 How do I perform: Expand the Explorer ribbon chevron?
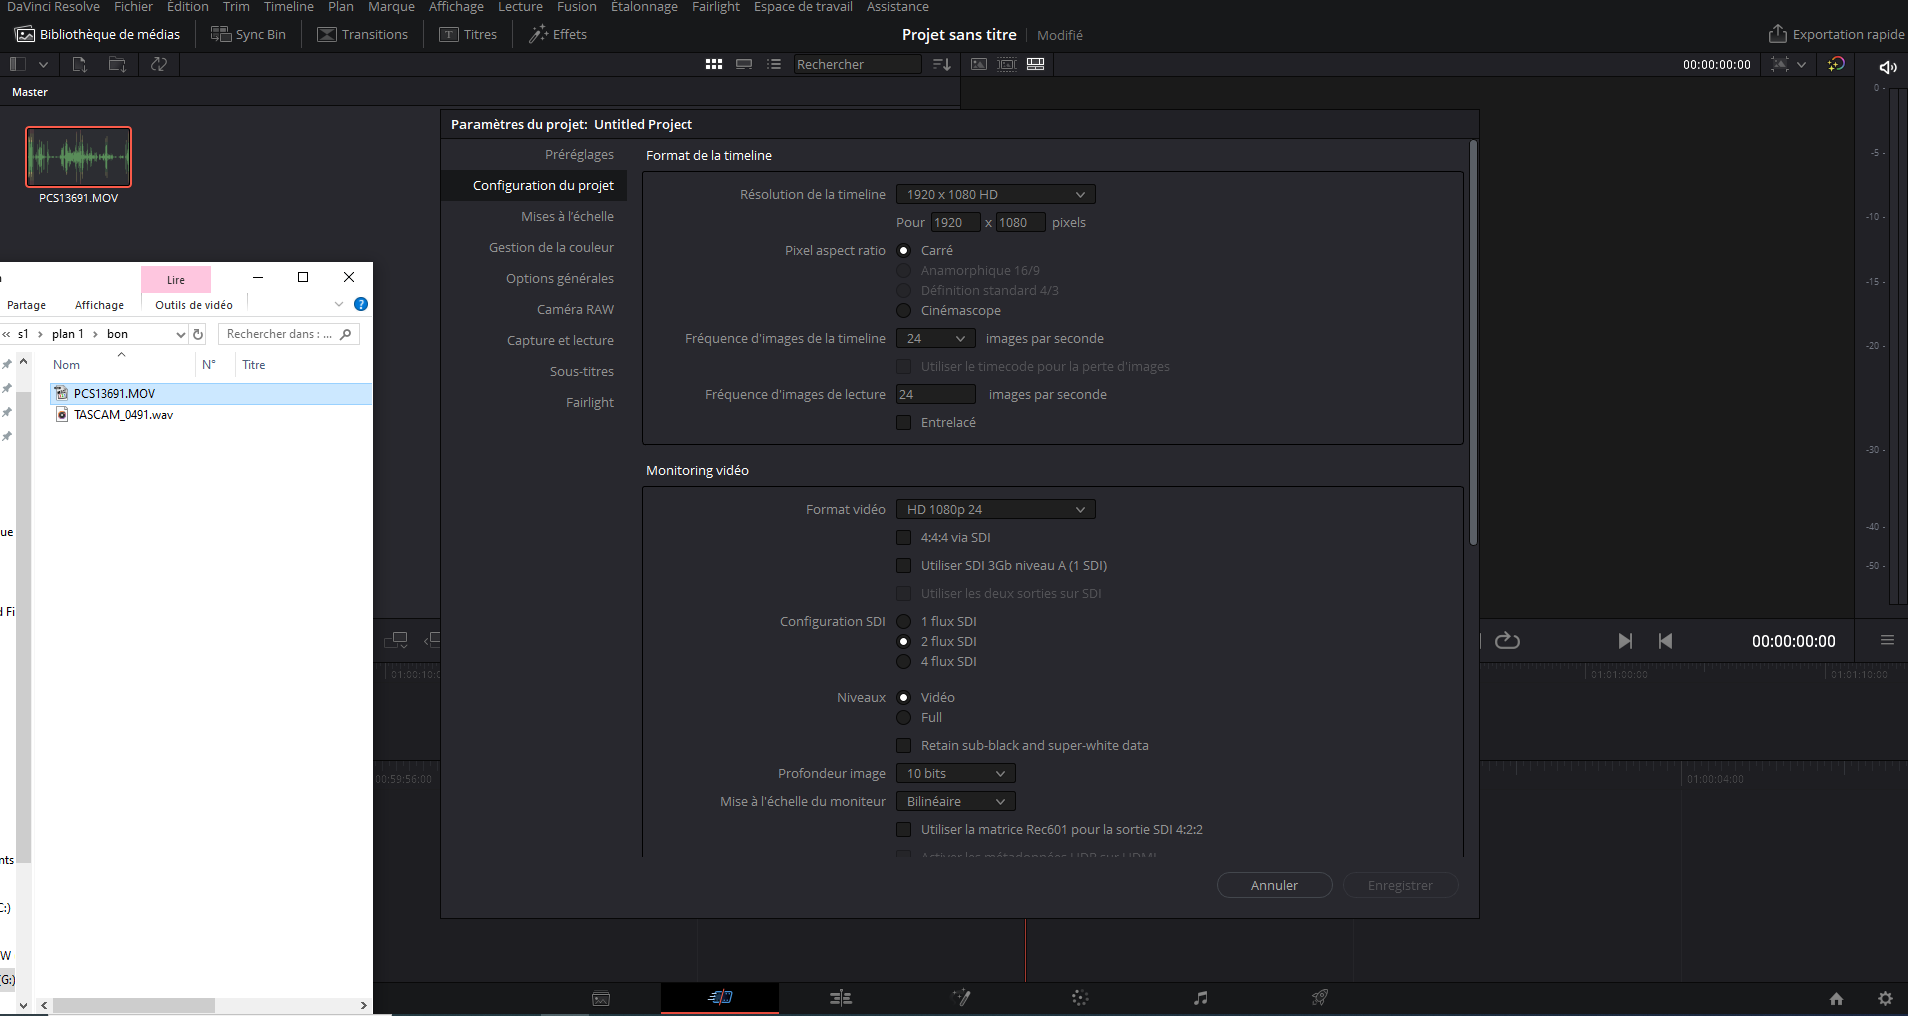pos(339,304)
